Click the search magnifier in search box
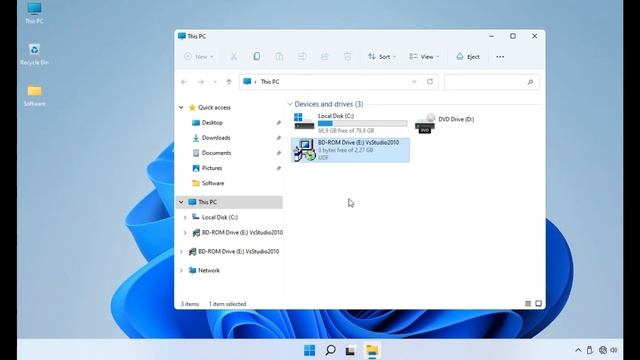Viewport: 640px width, 360px height. 530,82
